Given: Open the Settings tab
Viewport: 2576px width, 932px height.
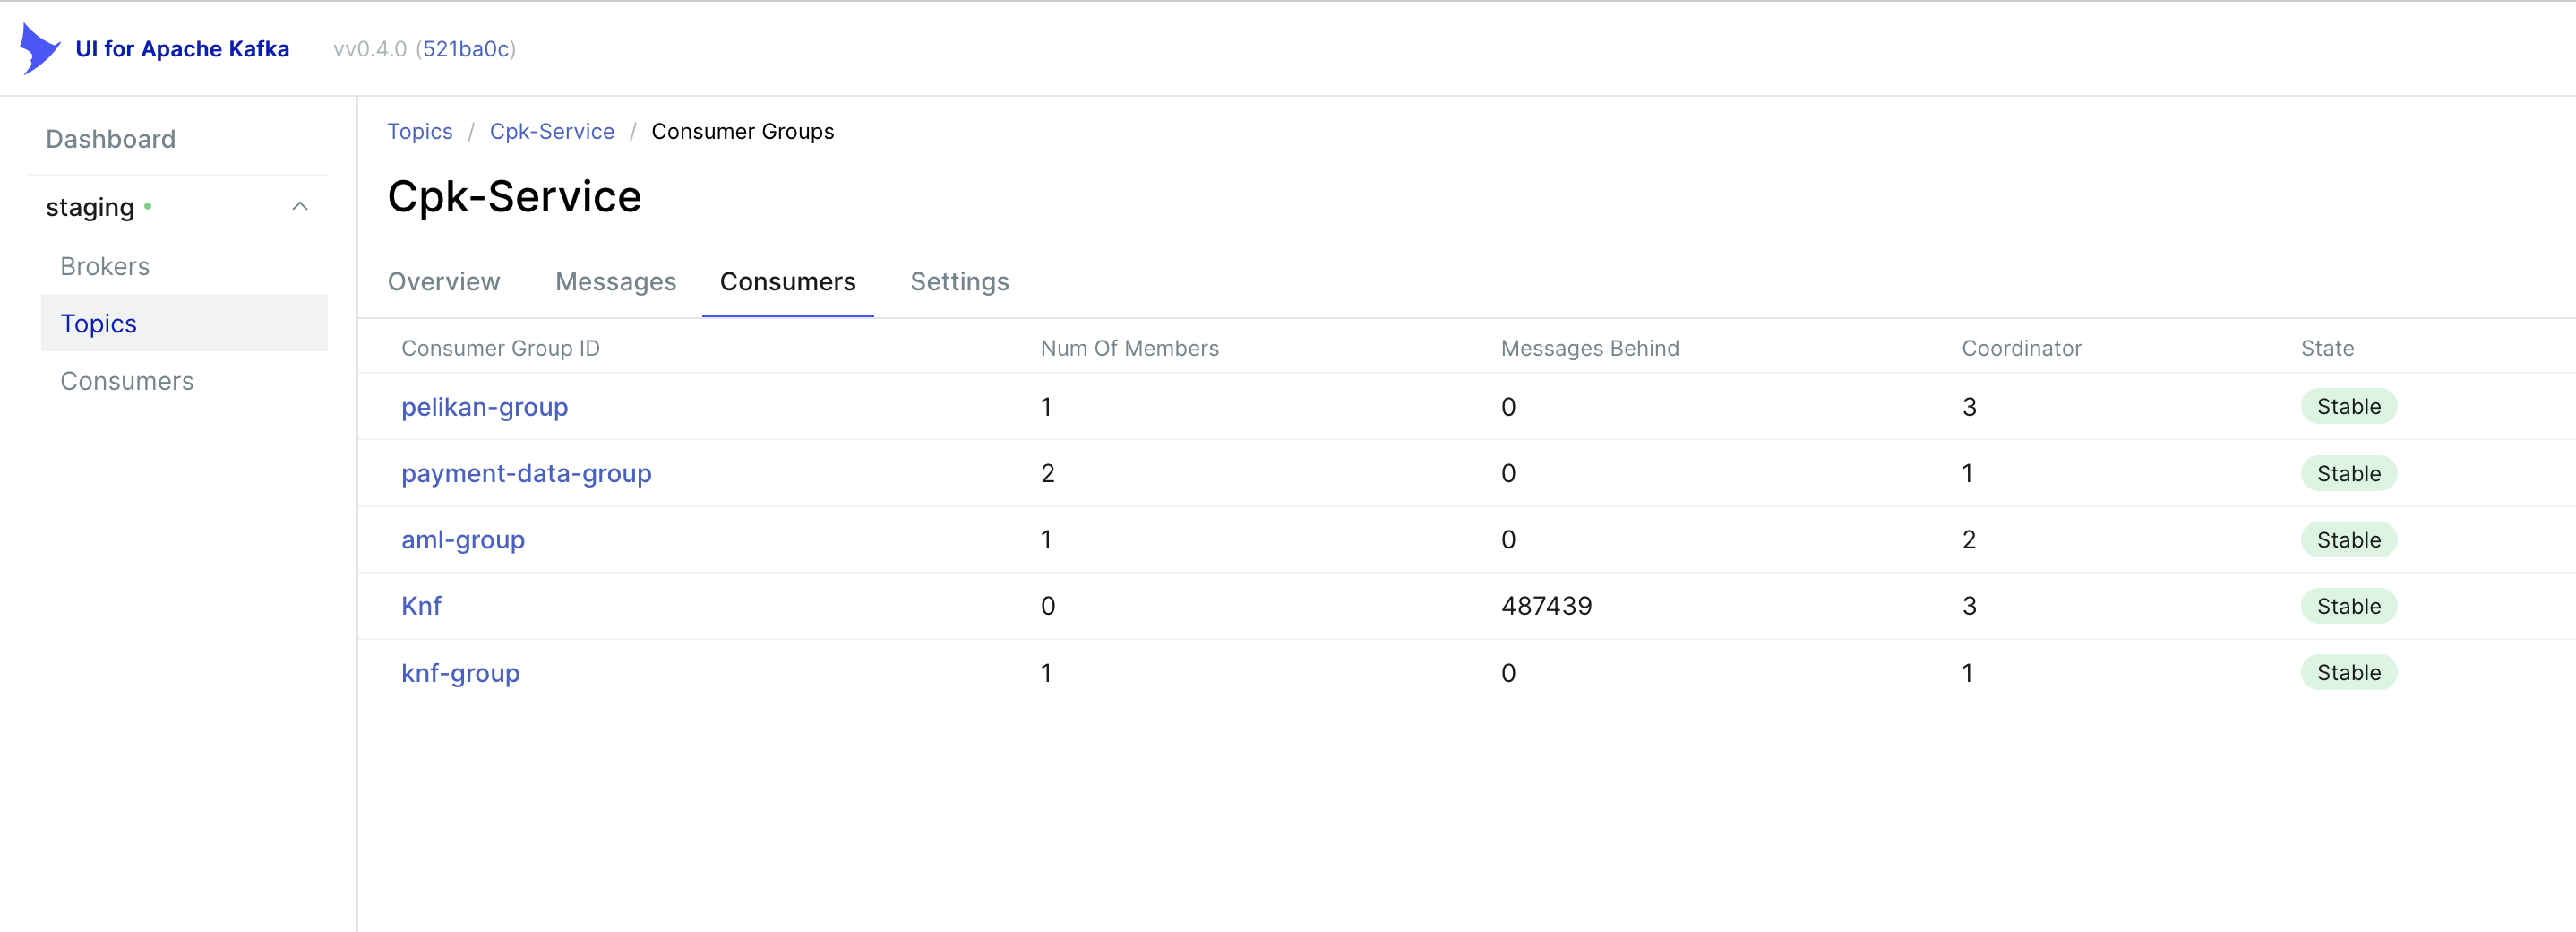Looking at the screenshot, I should pyautogui.click(x=959, y=282).
